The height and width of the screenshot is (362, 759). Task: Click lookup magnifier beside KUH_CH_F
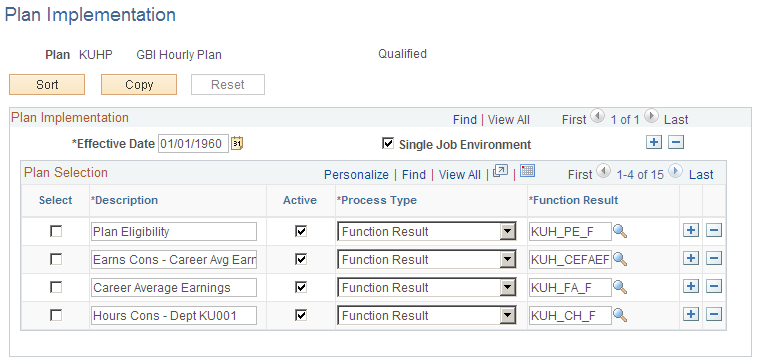click(x=620, y=316)
